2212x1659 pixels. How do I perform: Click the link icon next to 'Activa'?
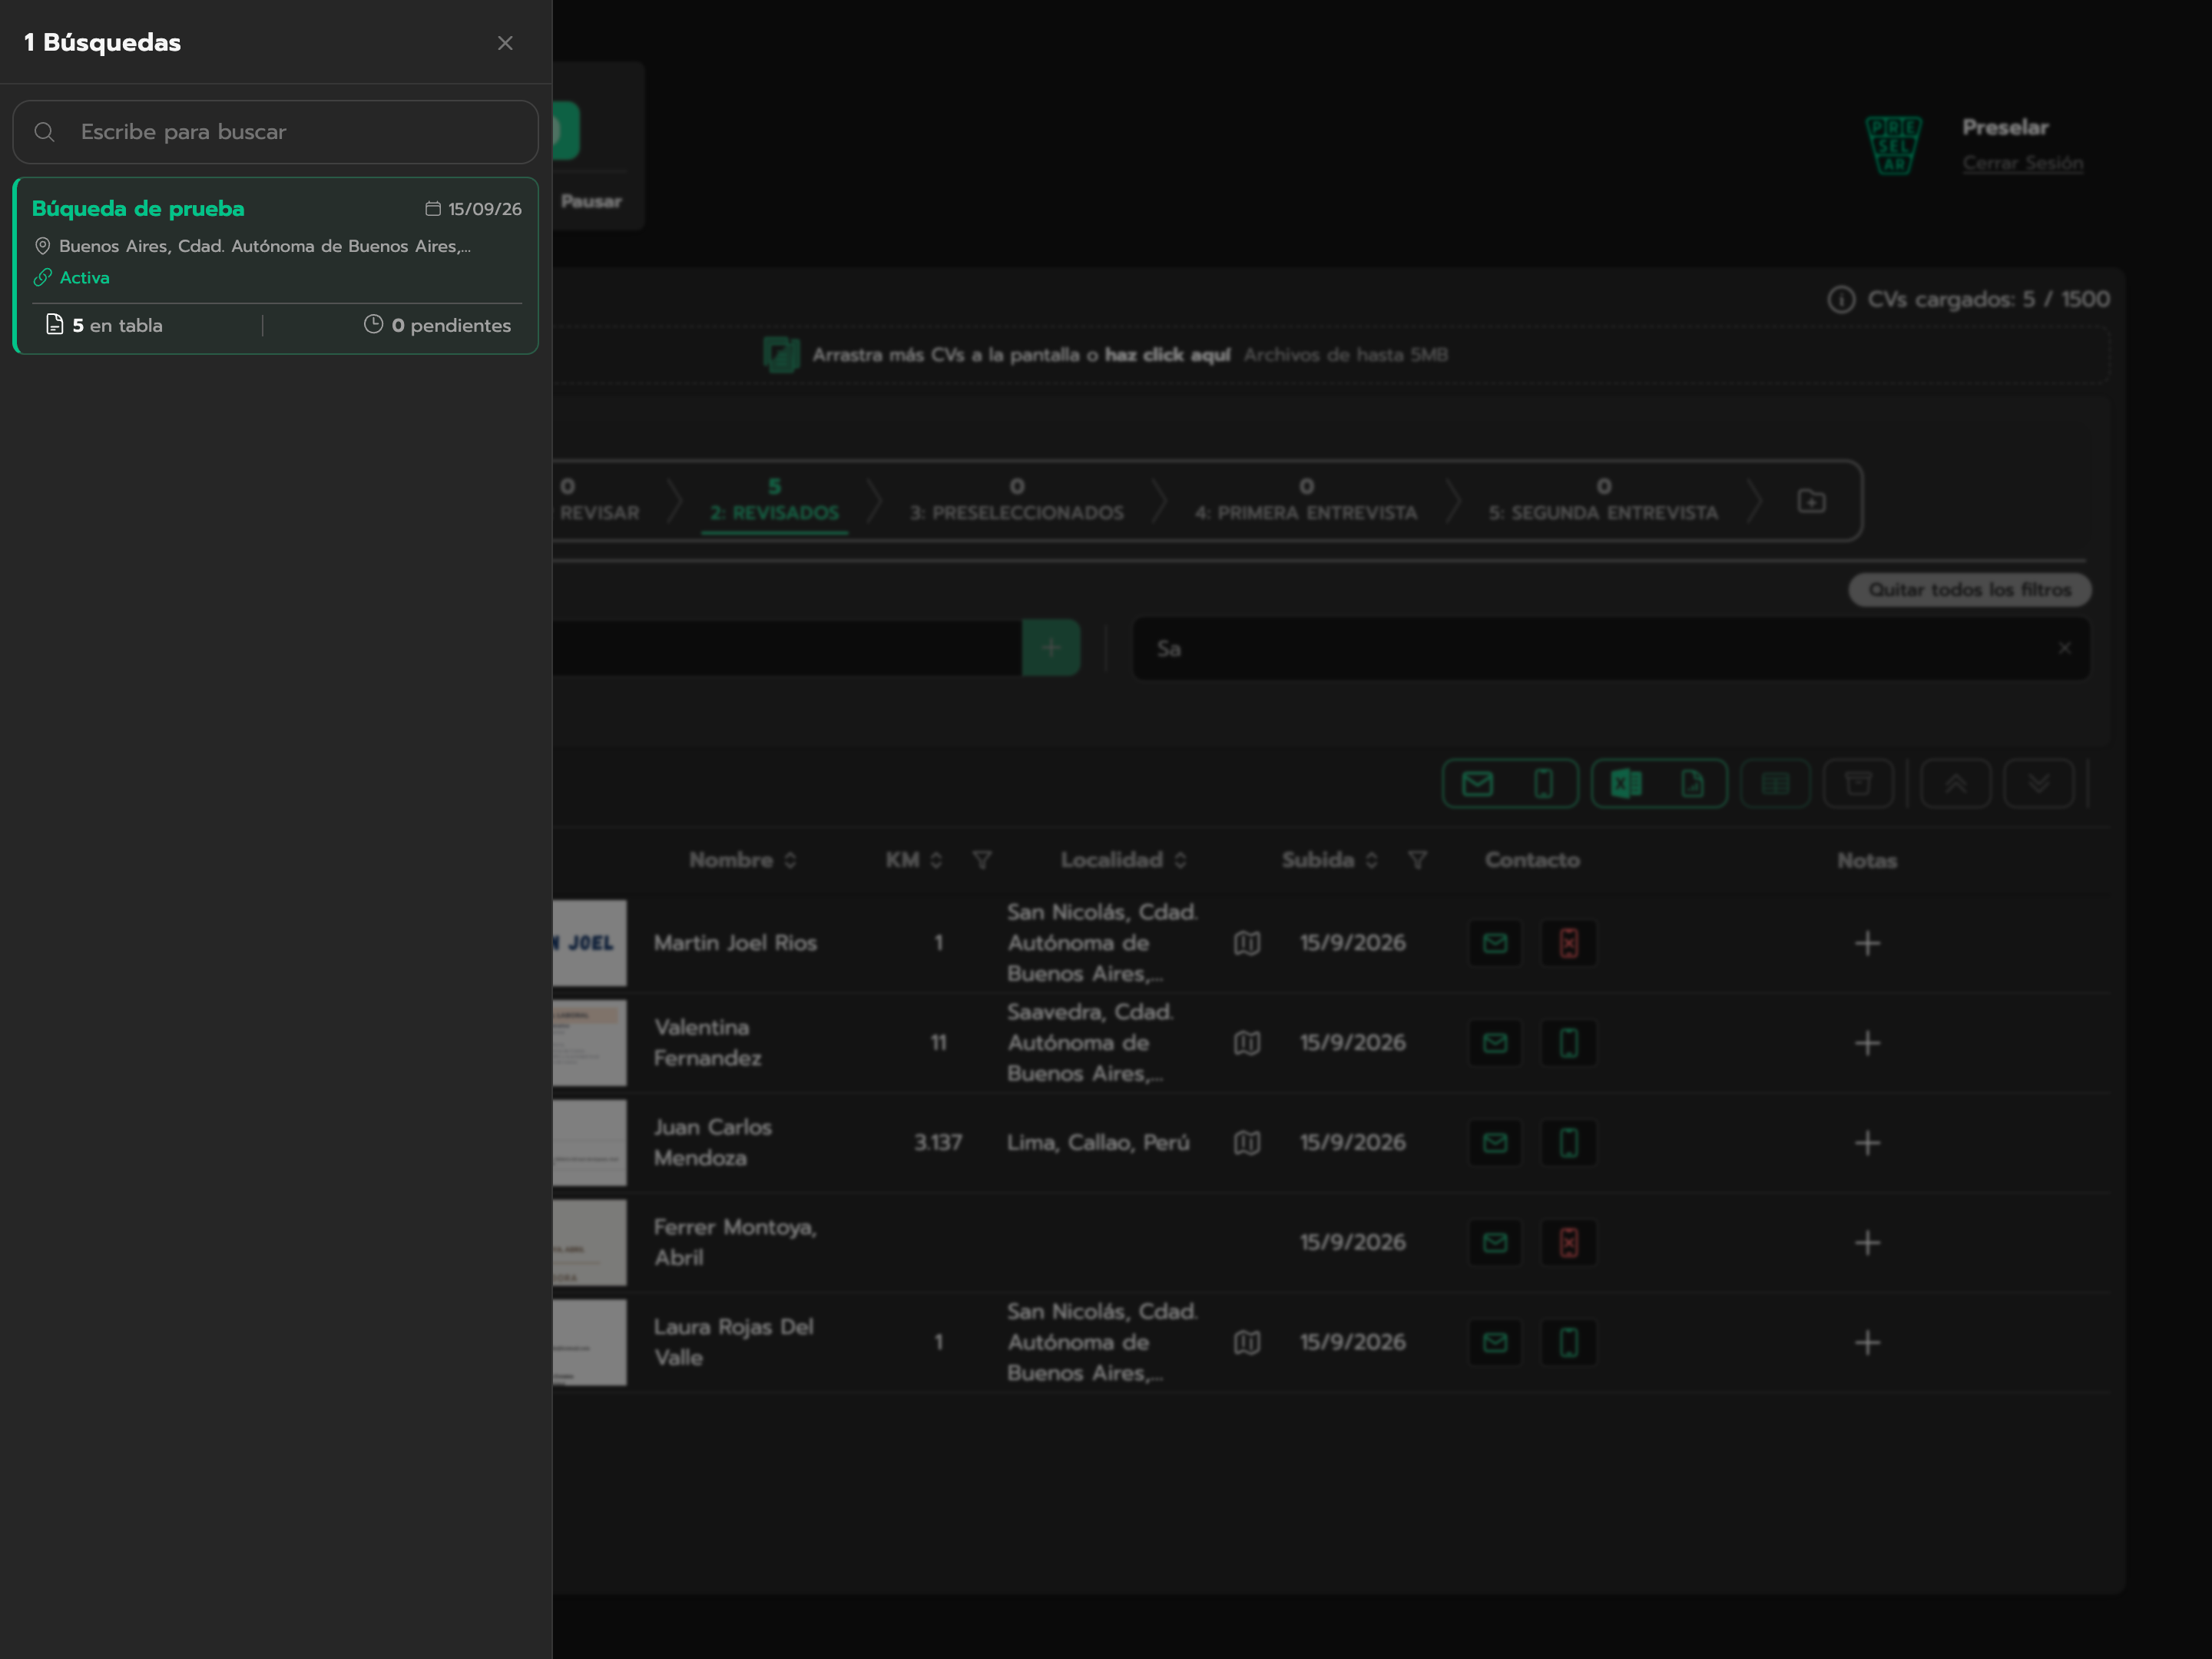pyautogui.click(x=42, y=278)
